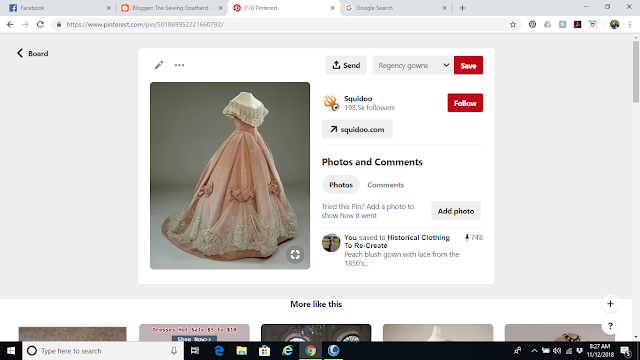Viewport: 640px width, 360px height.
Task: Click your profile avatar beside the saved note
Action: pos(331,243)
